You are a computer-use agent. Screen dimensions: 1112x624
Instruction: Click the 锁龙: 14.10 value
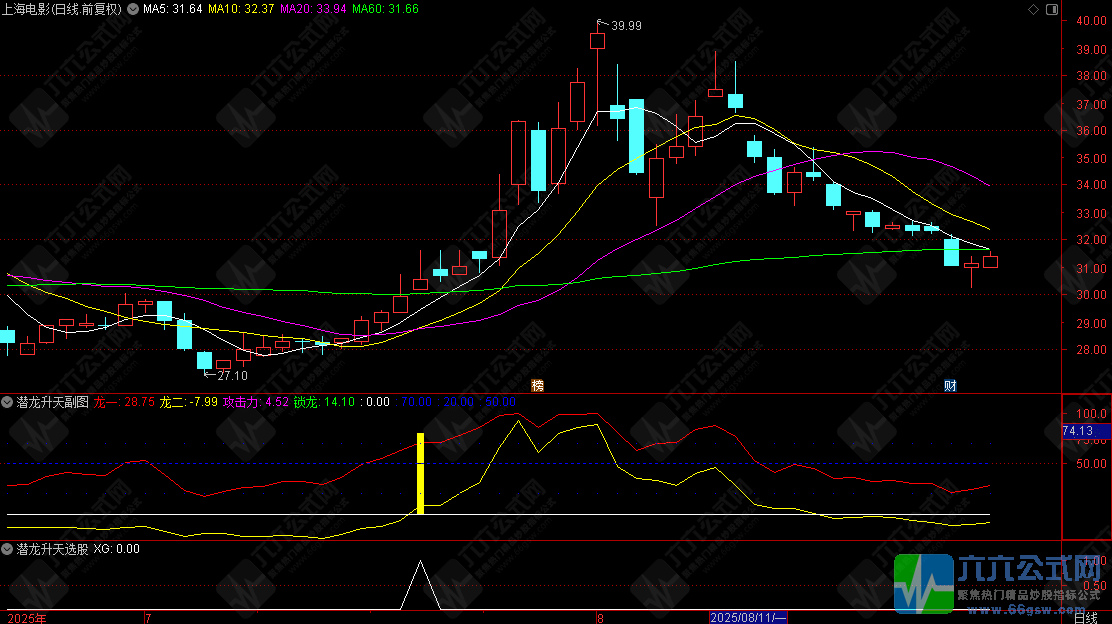pos(324,402)
